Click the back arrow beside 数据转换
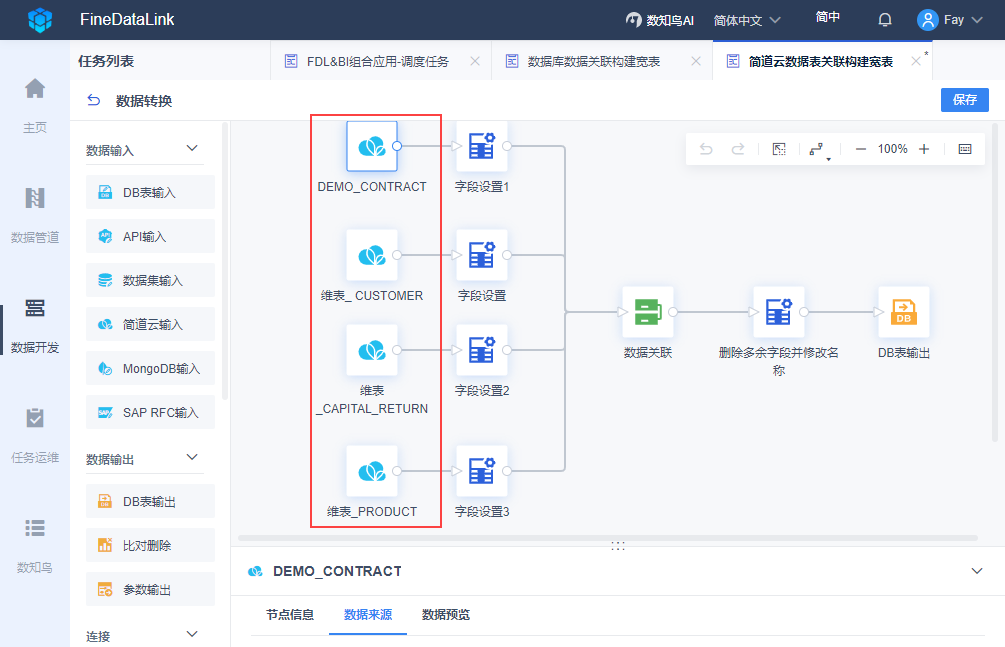 (x=94, y=100)
